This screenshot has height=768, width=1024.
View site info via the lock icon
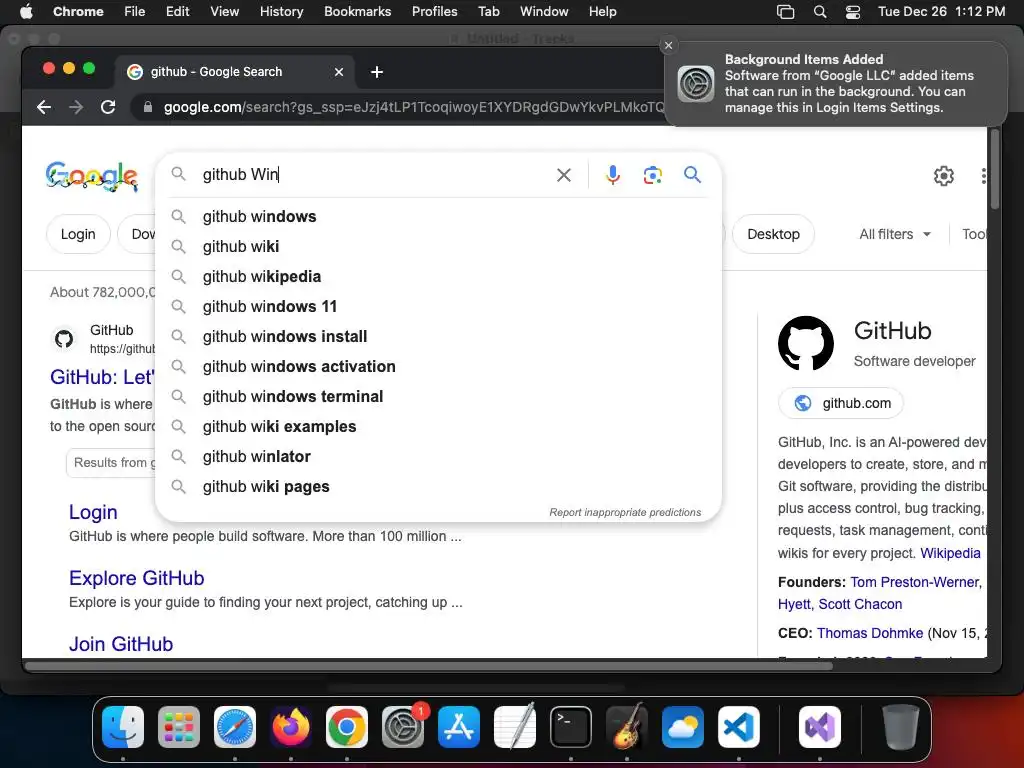click(148, 107)
